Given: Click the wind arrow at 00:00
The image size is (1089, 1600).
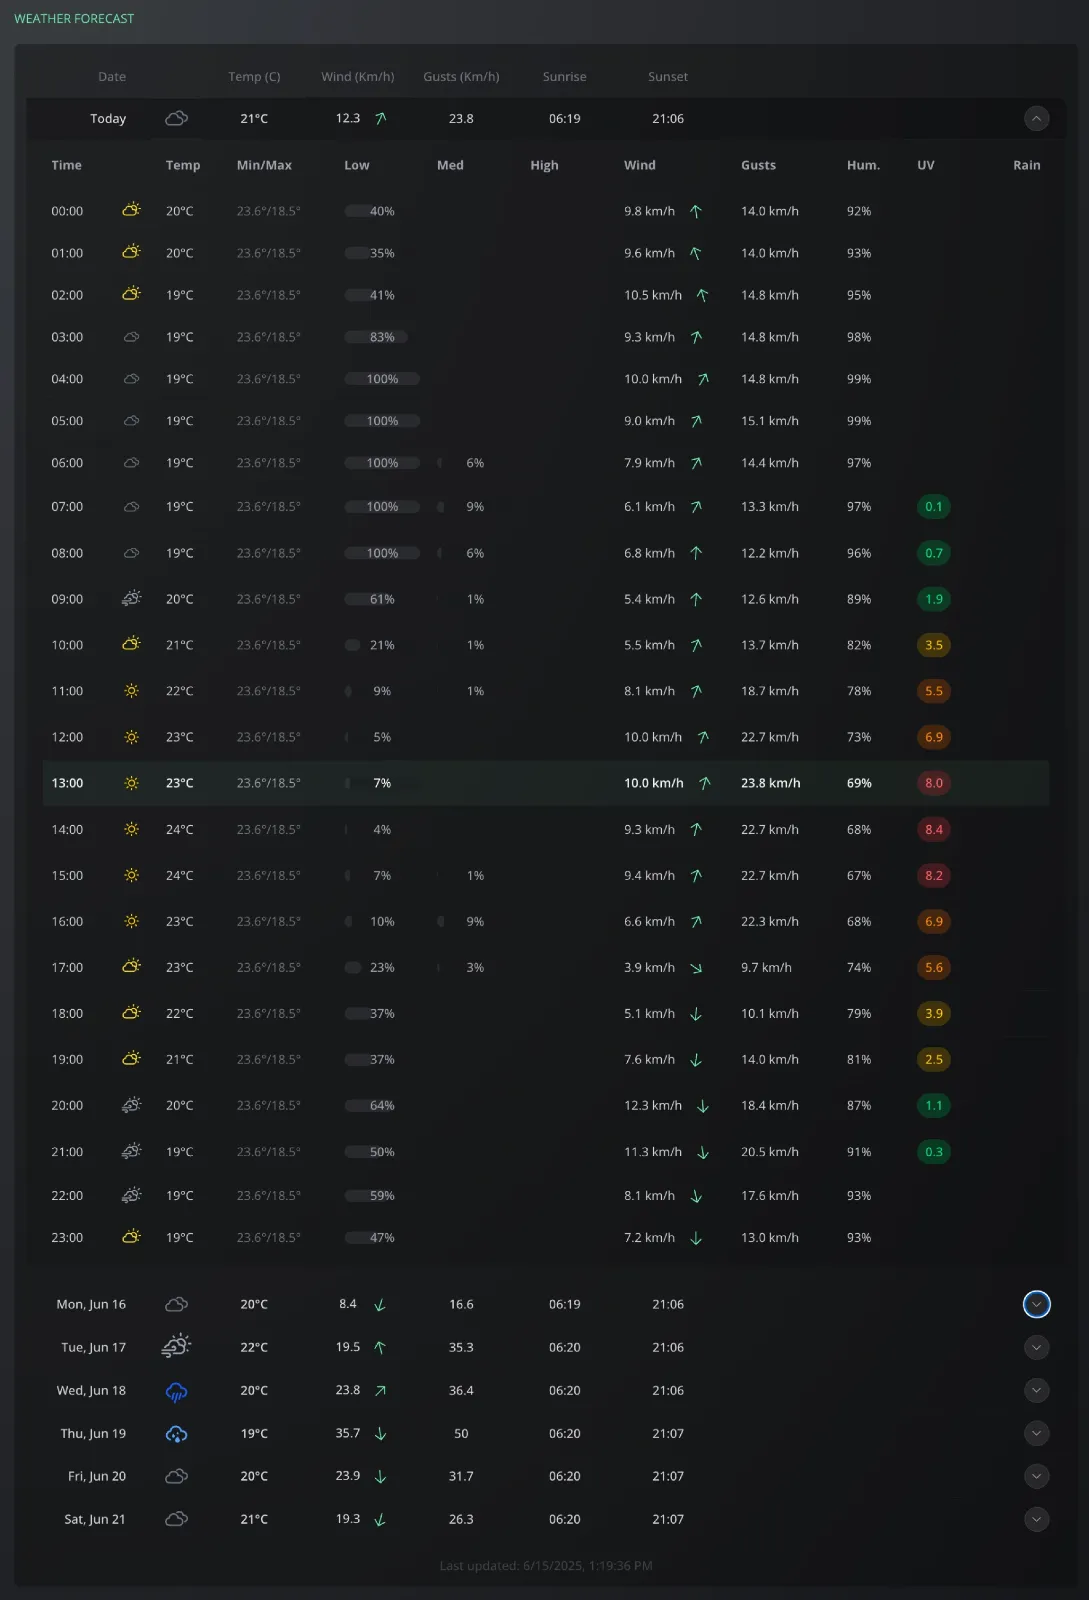Looking at the screenshot, I should pos(696,211).
